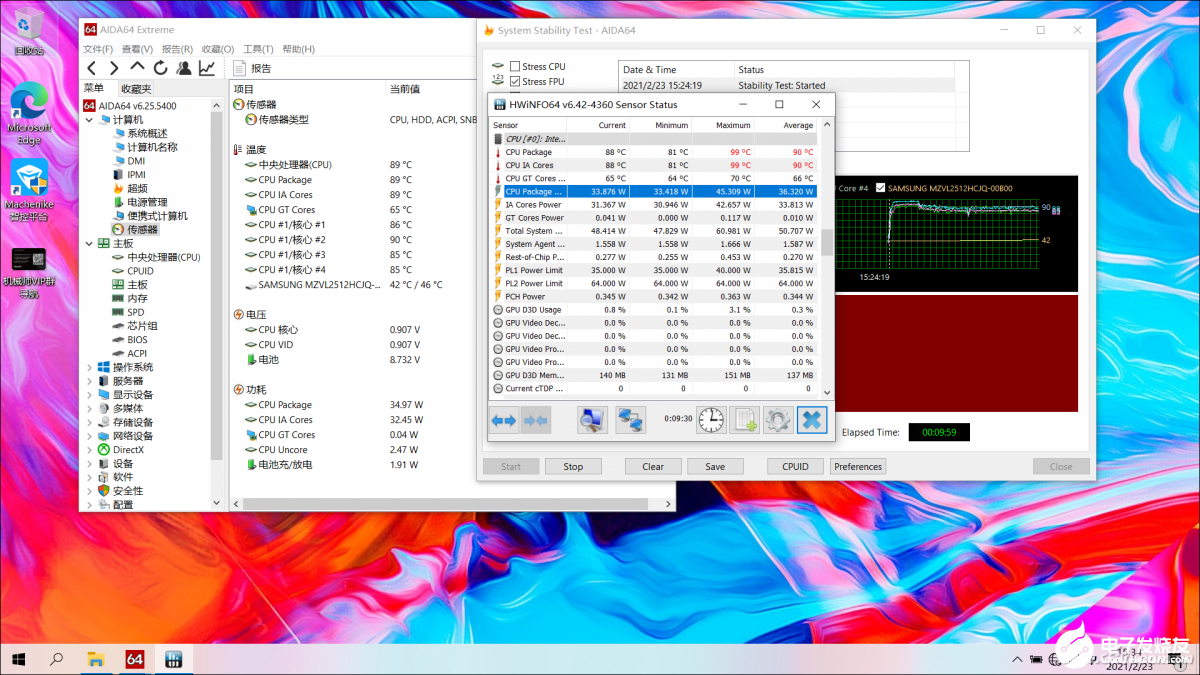Click HWiNFO collapse columns arrows icon
The height and width of the screenshot is (675, 1200).
[536, 420]
